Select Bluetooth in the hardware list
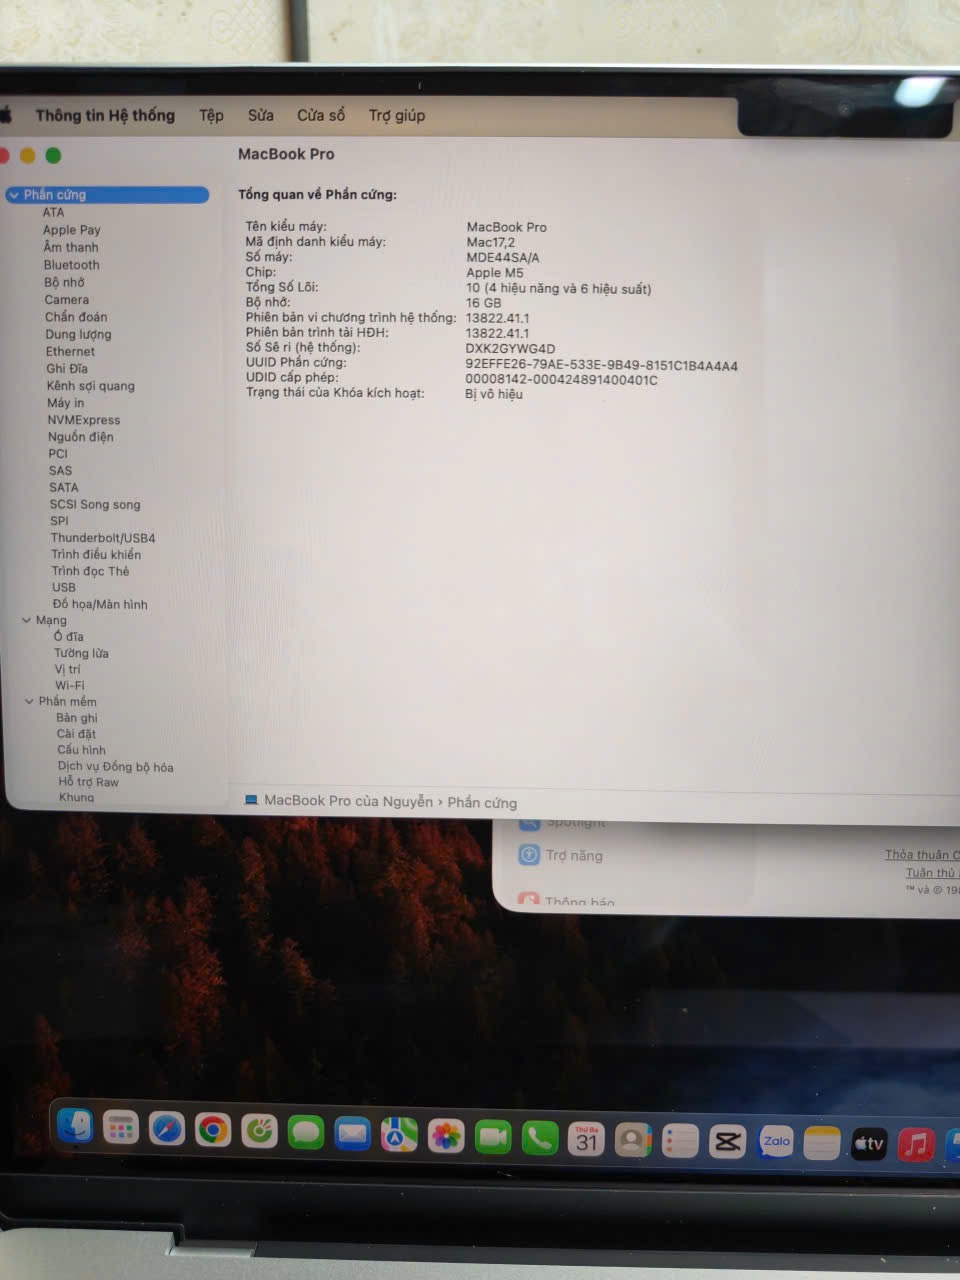960x1280 pixels. pos(71,265)
